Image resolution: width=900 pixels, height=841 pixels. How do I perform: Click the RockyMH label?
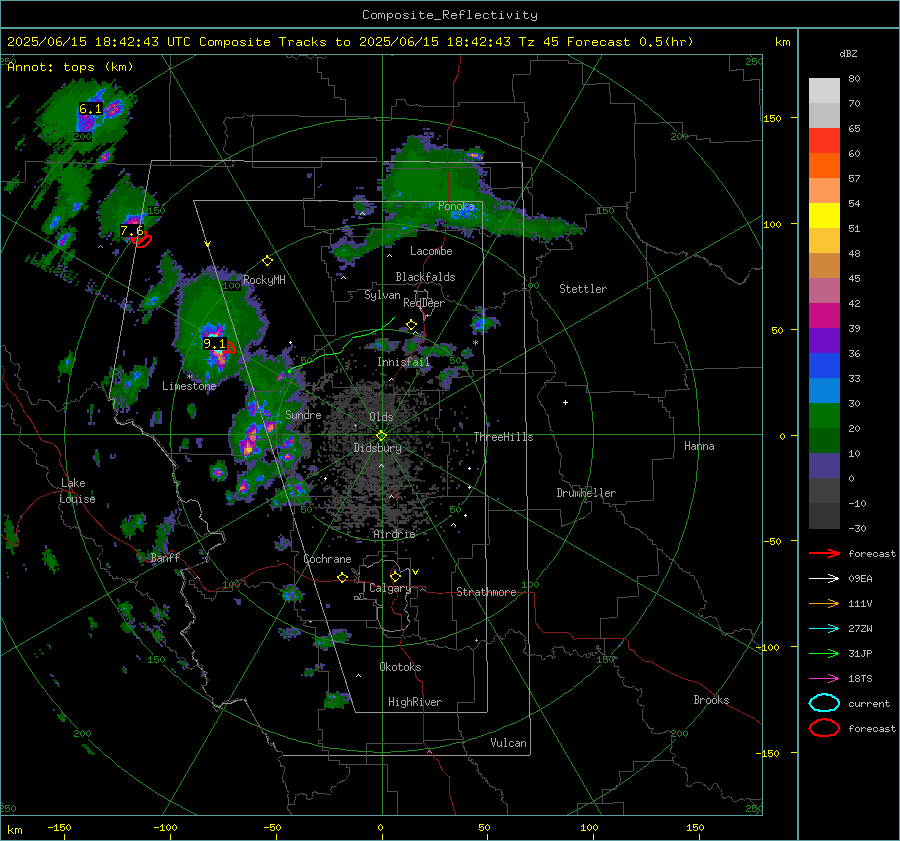tap(264, 280)
